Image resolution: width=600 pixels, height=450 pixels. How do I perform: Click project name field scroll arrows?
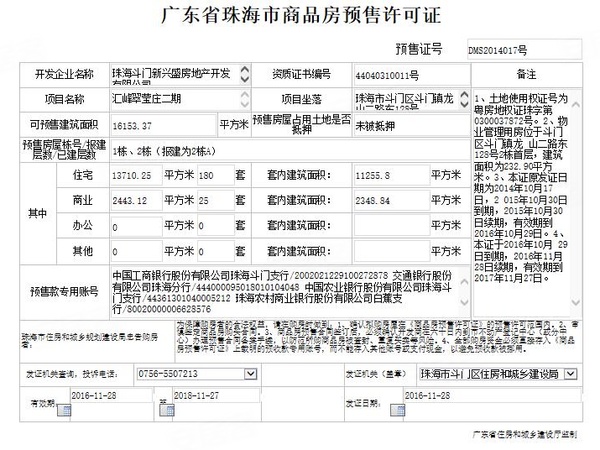245,99
